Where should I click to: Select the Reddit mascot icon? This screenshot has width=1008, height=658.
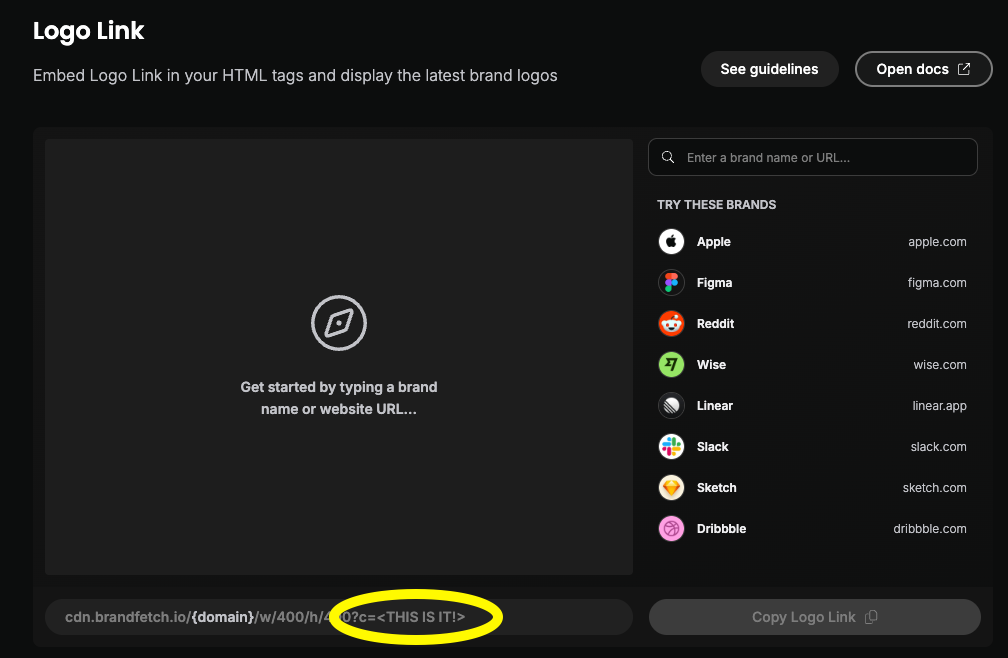(671, 323)
